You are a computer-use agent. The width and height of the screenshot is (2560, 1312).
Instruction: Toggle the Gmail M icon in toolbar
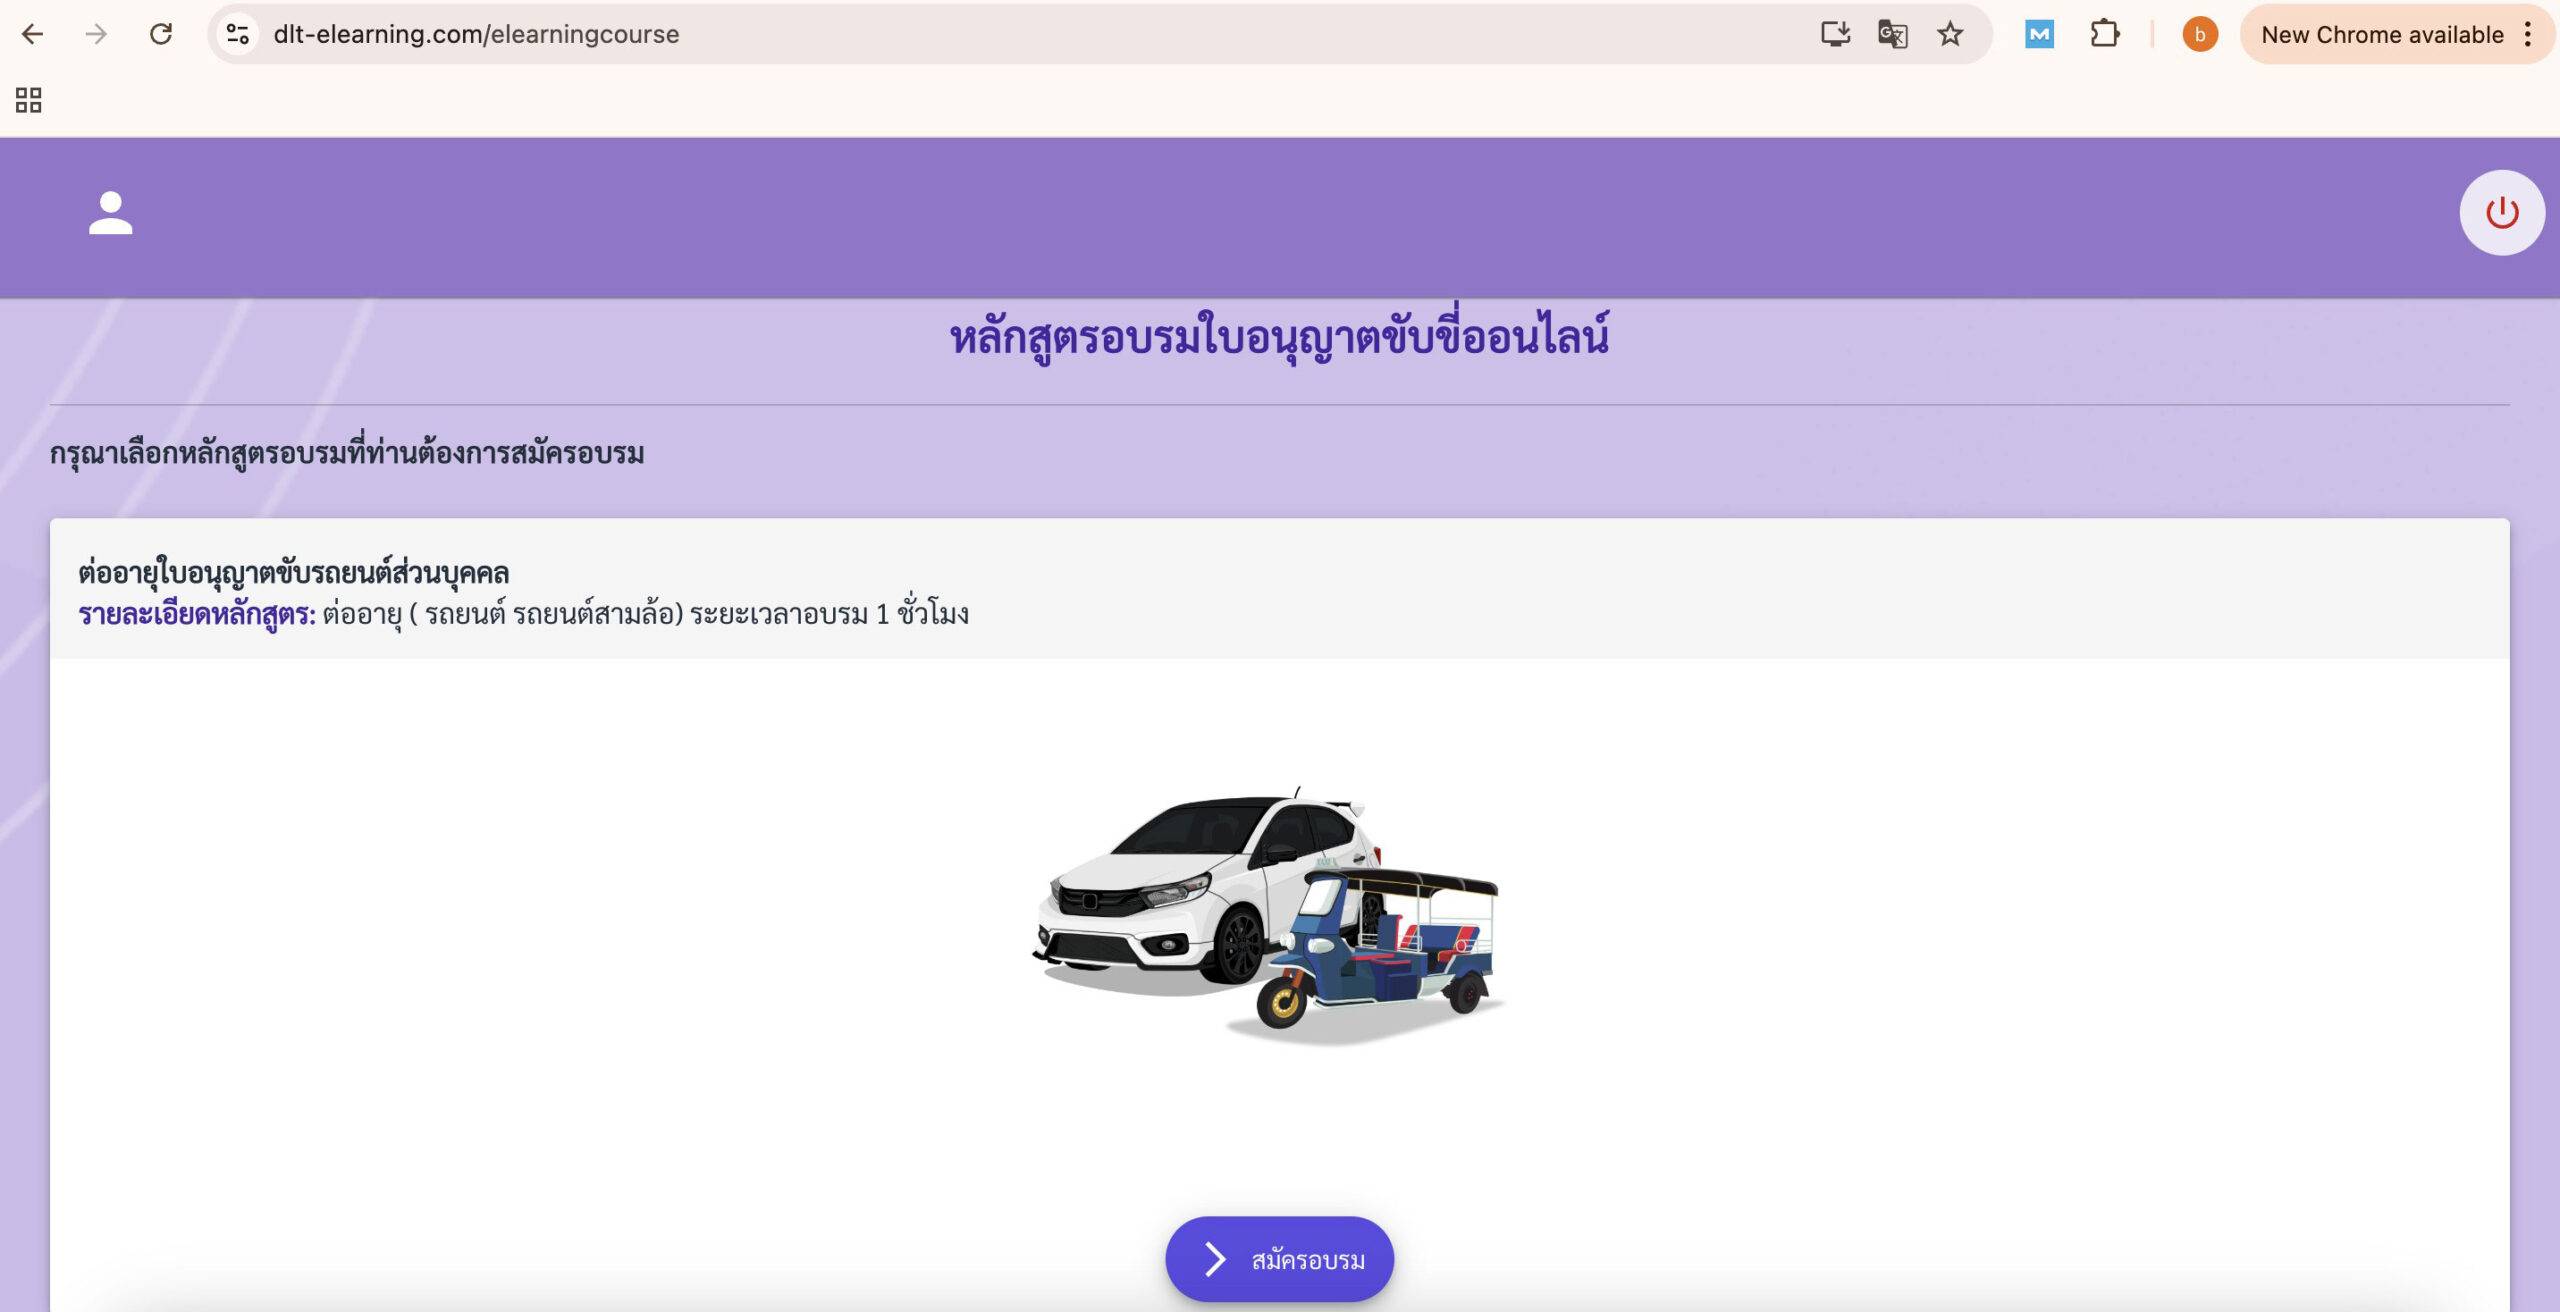[2043, 33]
